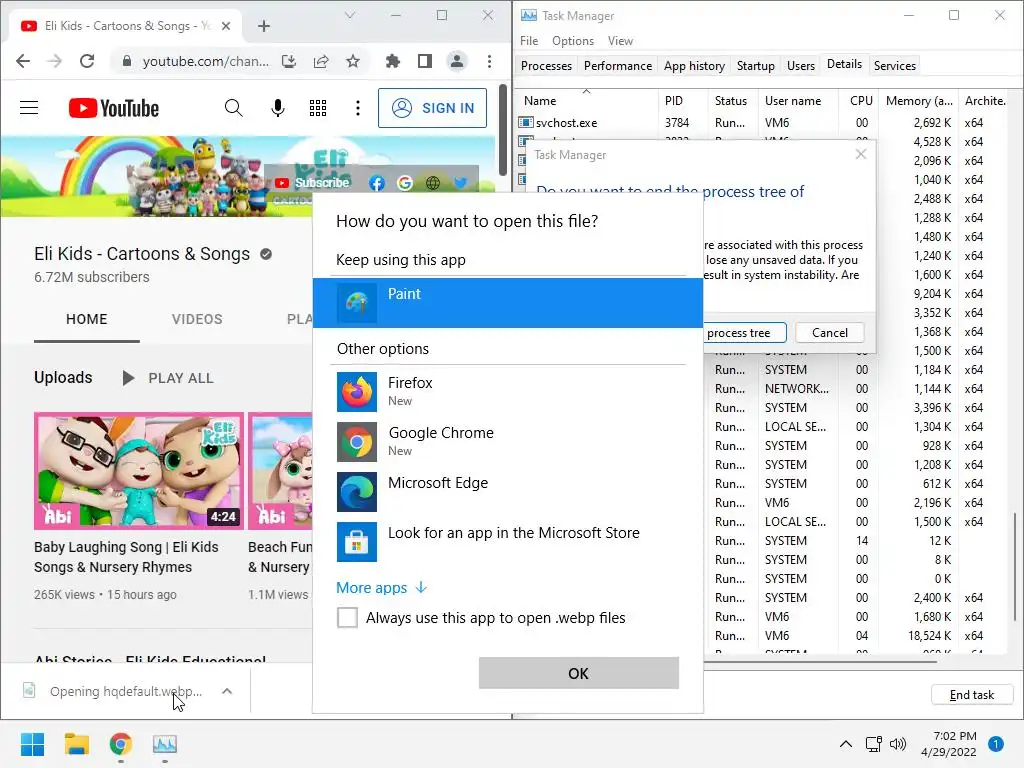This screenshot has width=1024, height=768.
Task: Open the Chrome three-dot menu
Action: (489, 61)
